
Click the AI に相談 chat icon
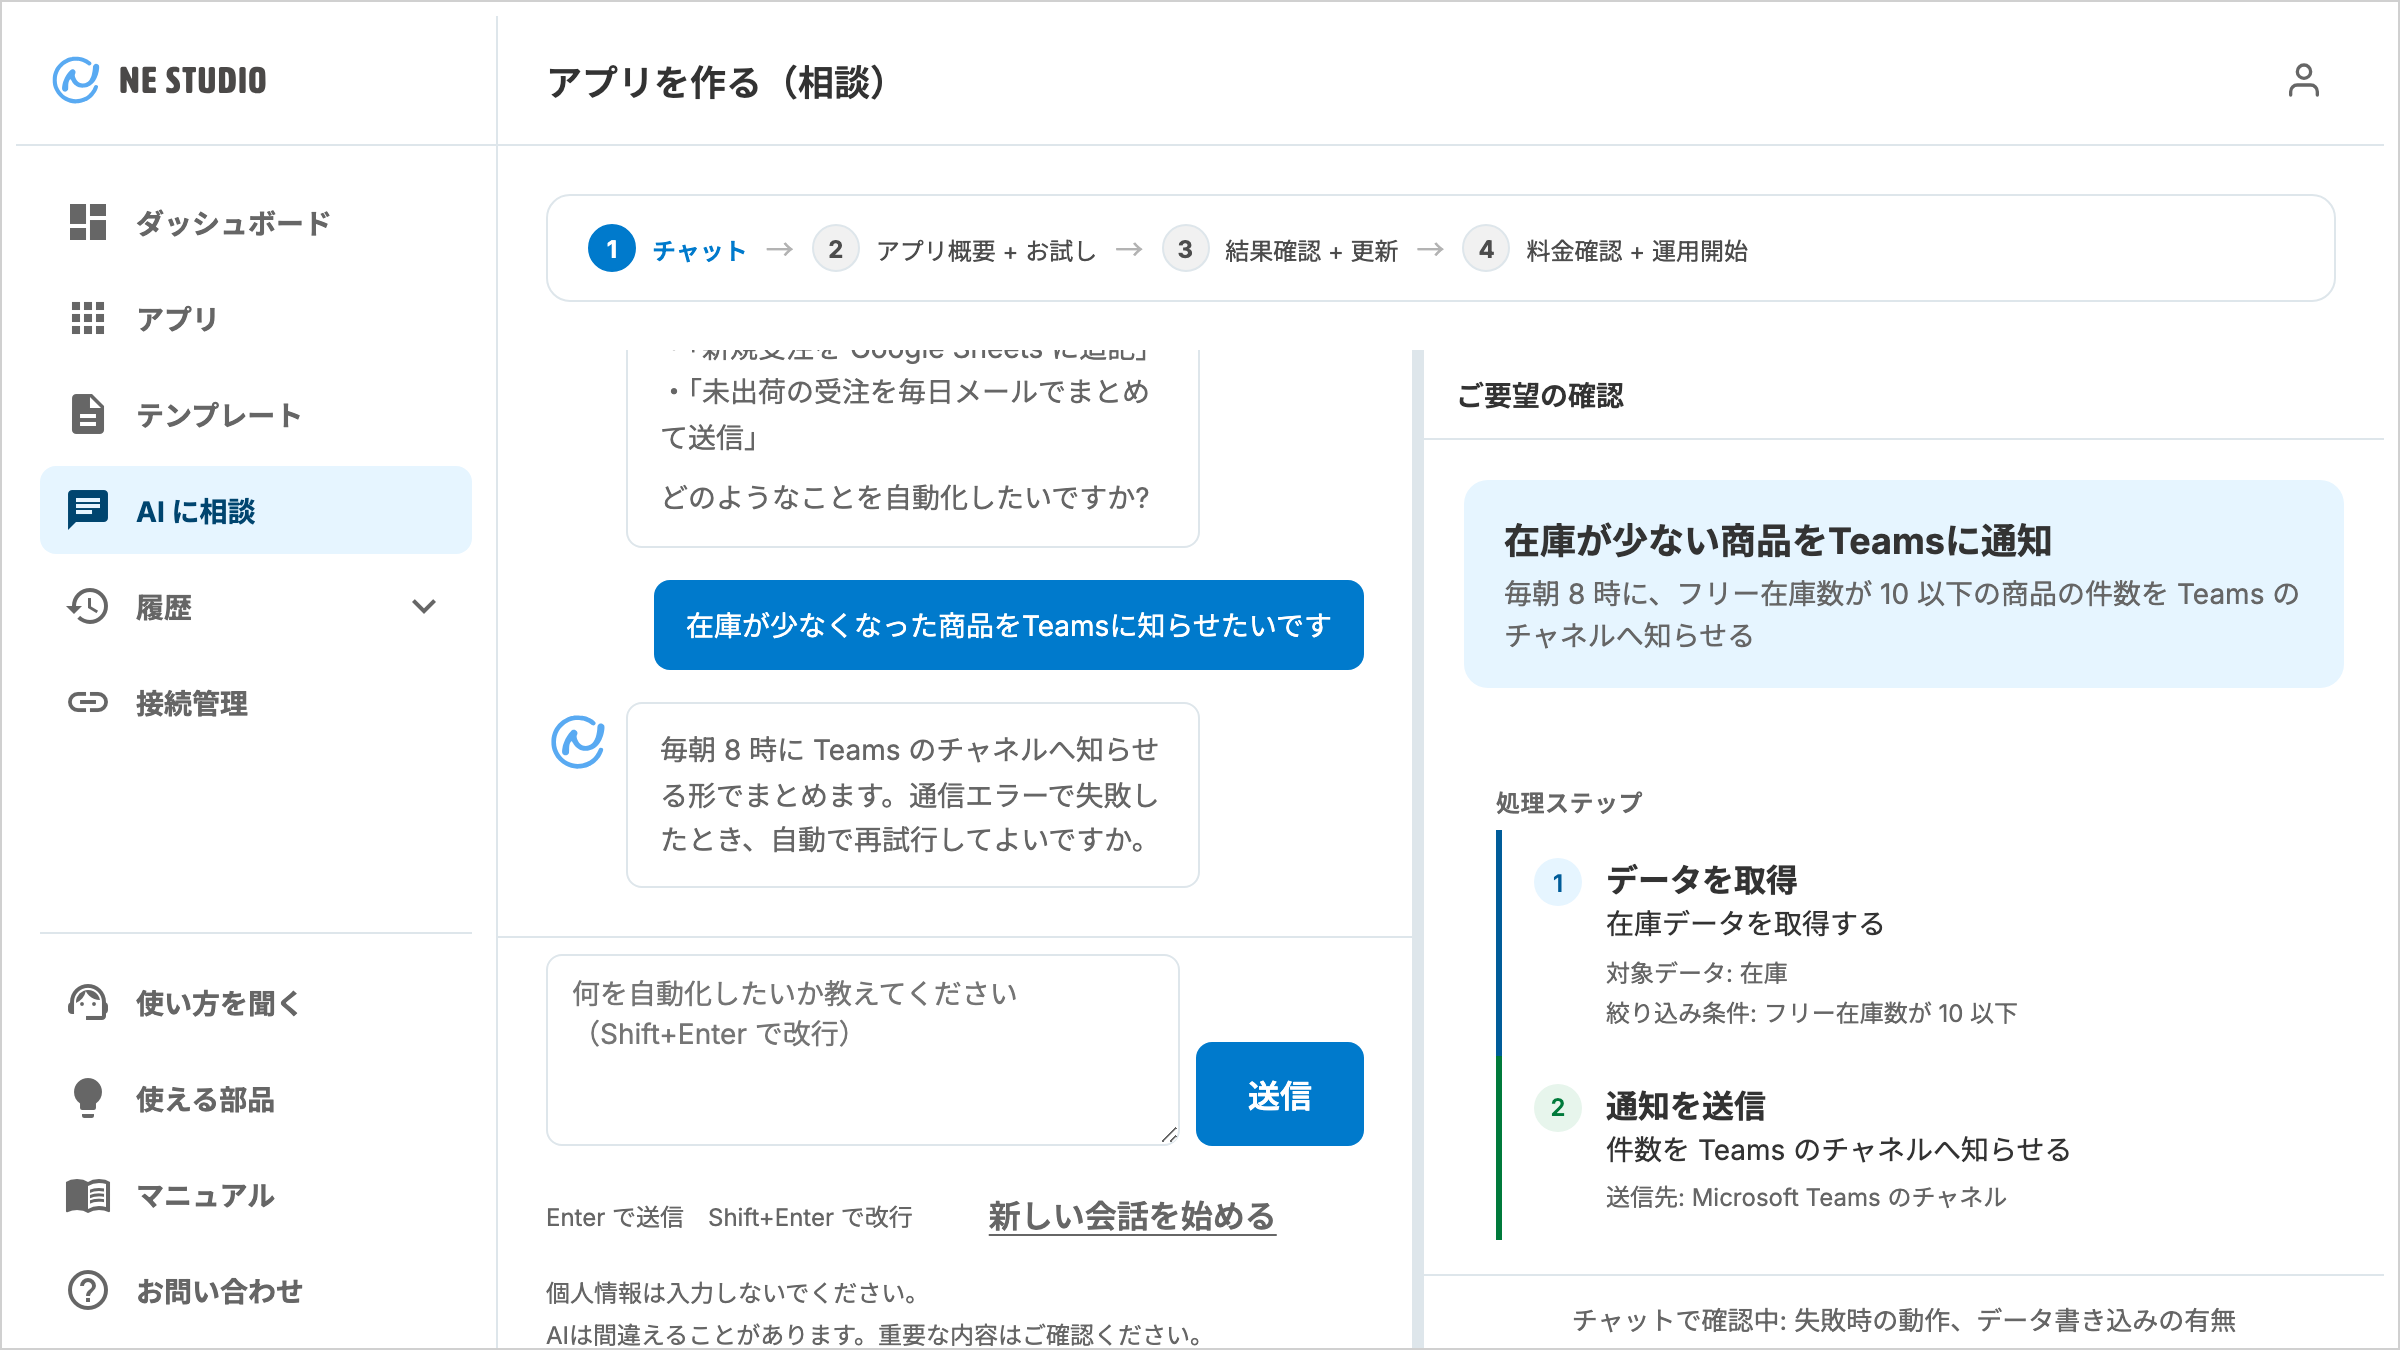(88, 510)
